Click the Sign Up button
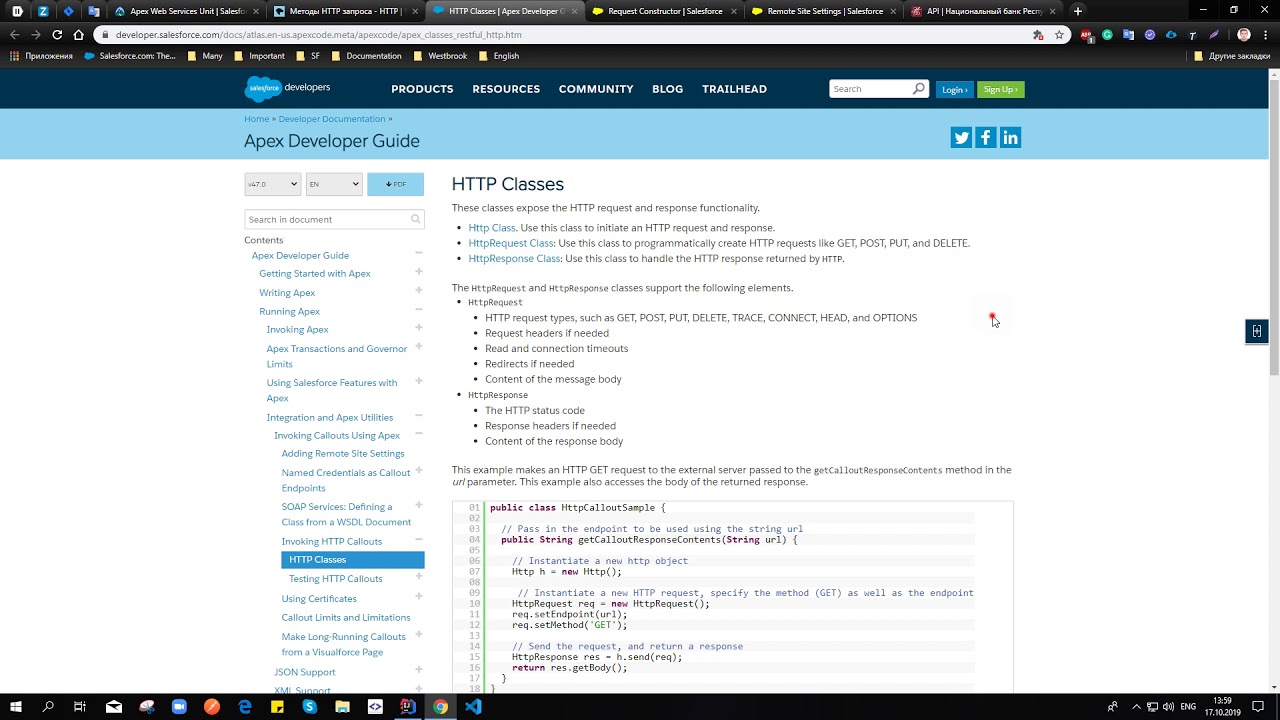Image resolution: width=1280 pixels, height=720 pixels. pyautogui.click(x=1000, y=89)
